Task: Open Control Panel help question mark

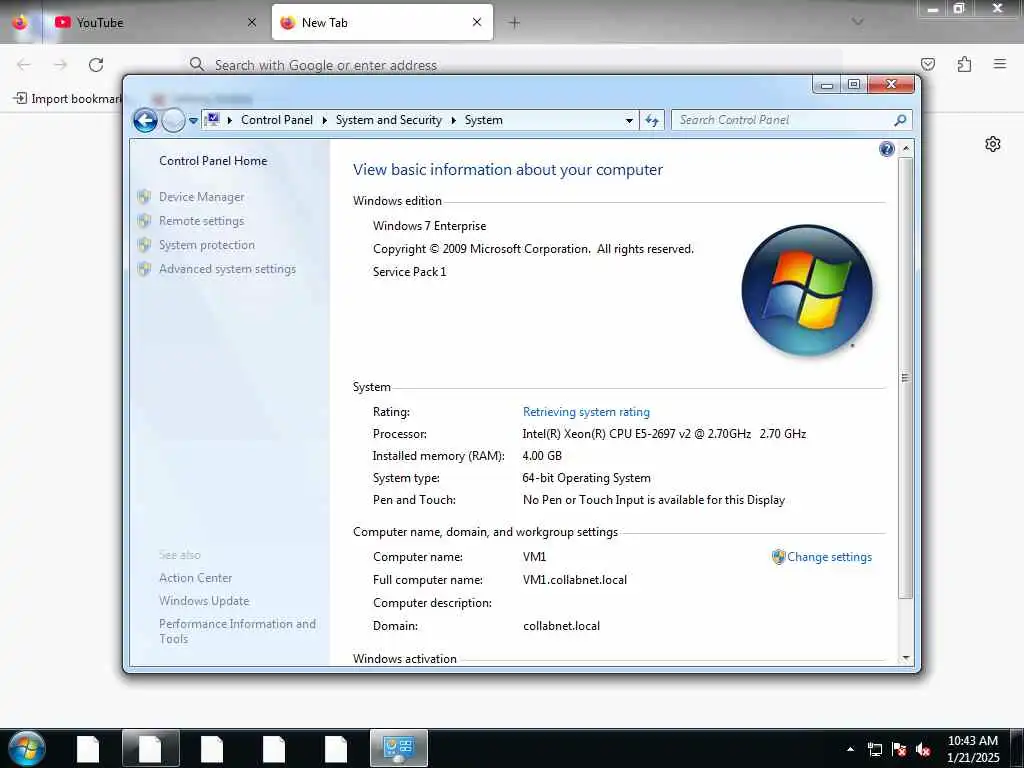Action: coord(886,149)
